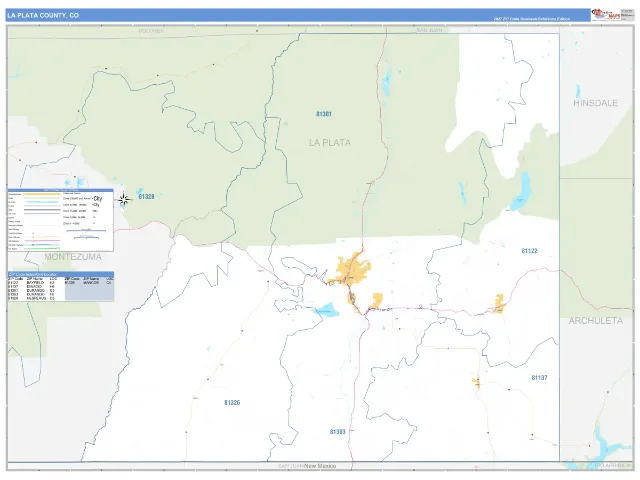Click the large orange Durango city area
The height and width of the screenshot is (480, 640).
point(353,269)
